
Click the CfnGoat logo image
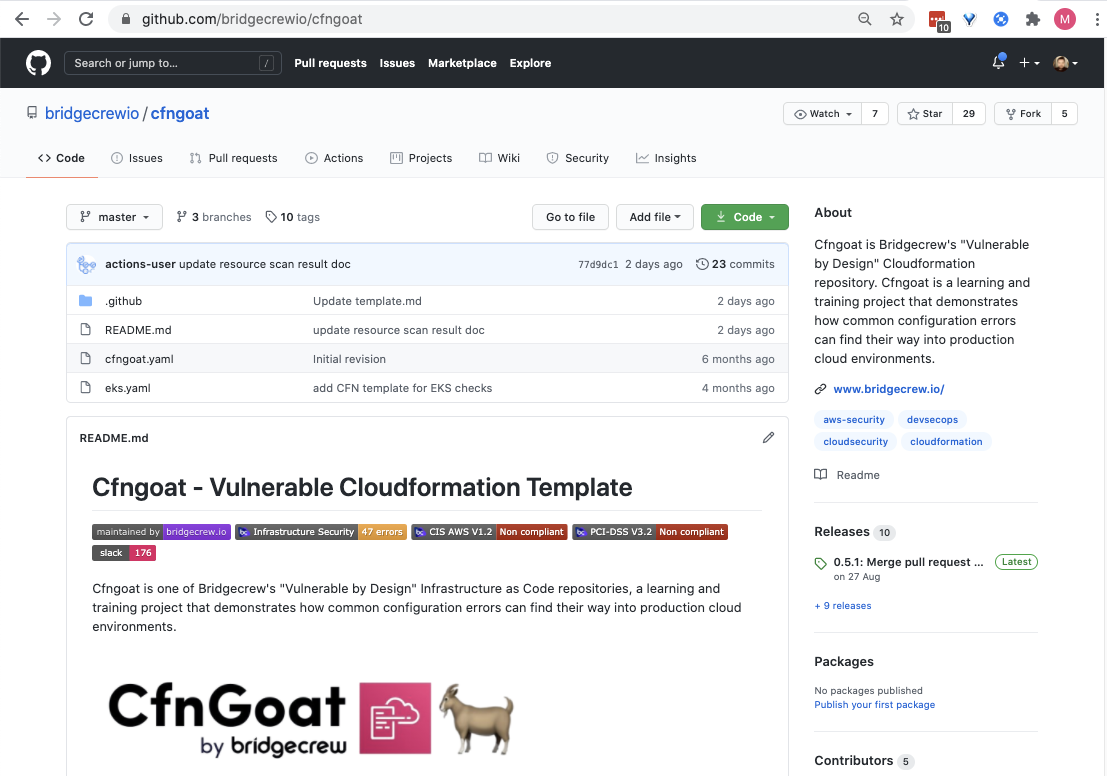311,718
